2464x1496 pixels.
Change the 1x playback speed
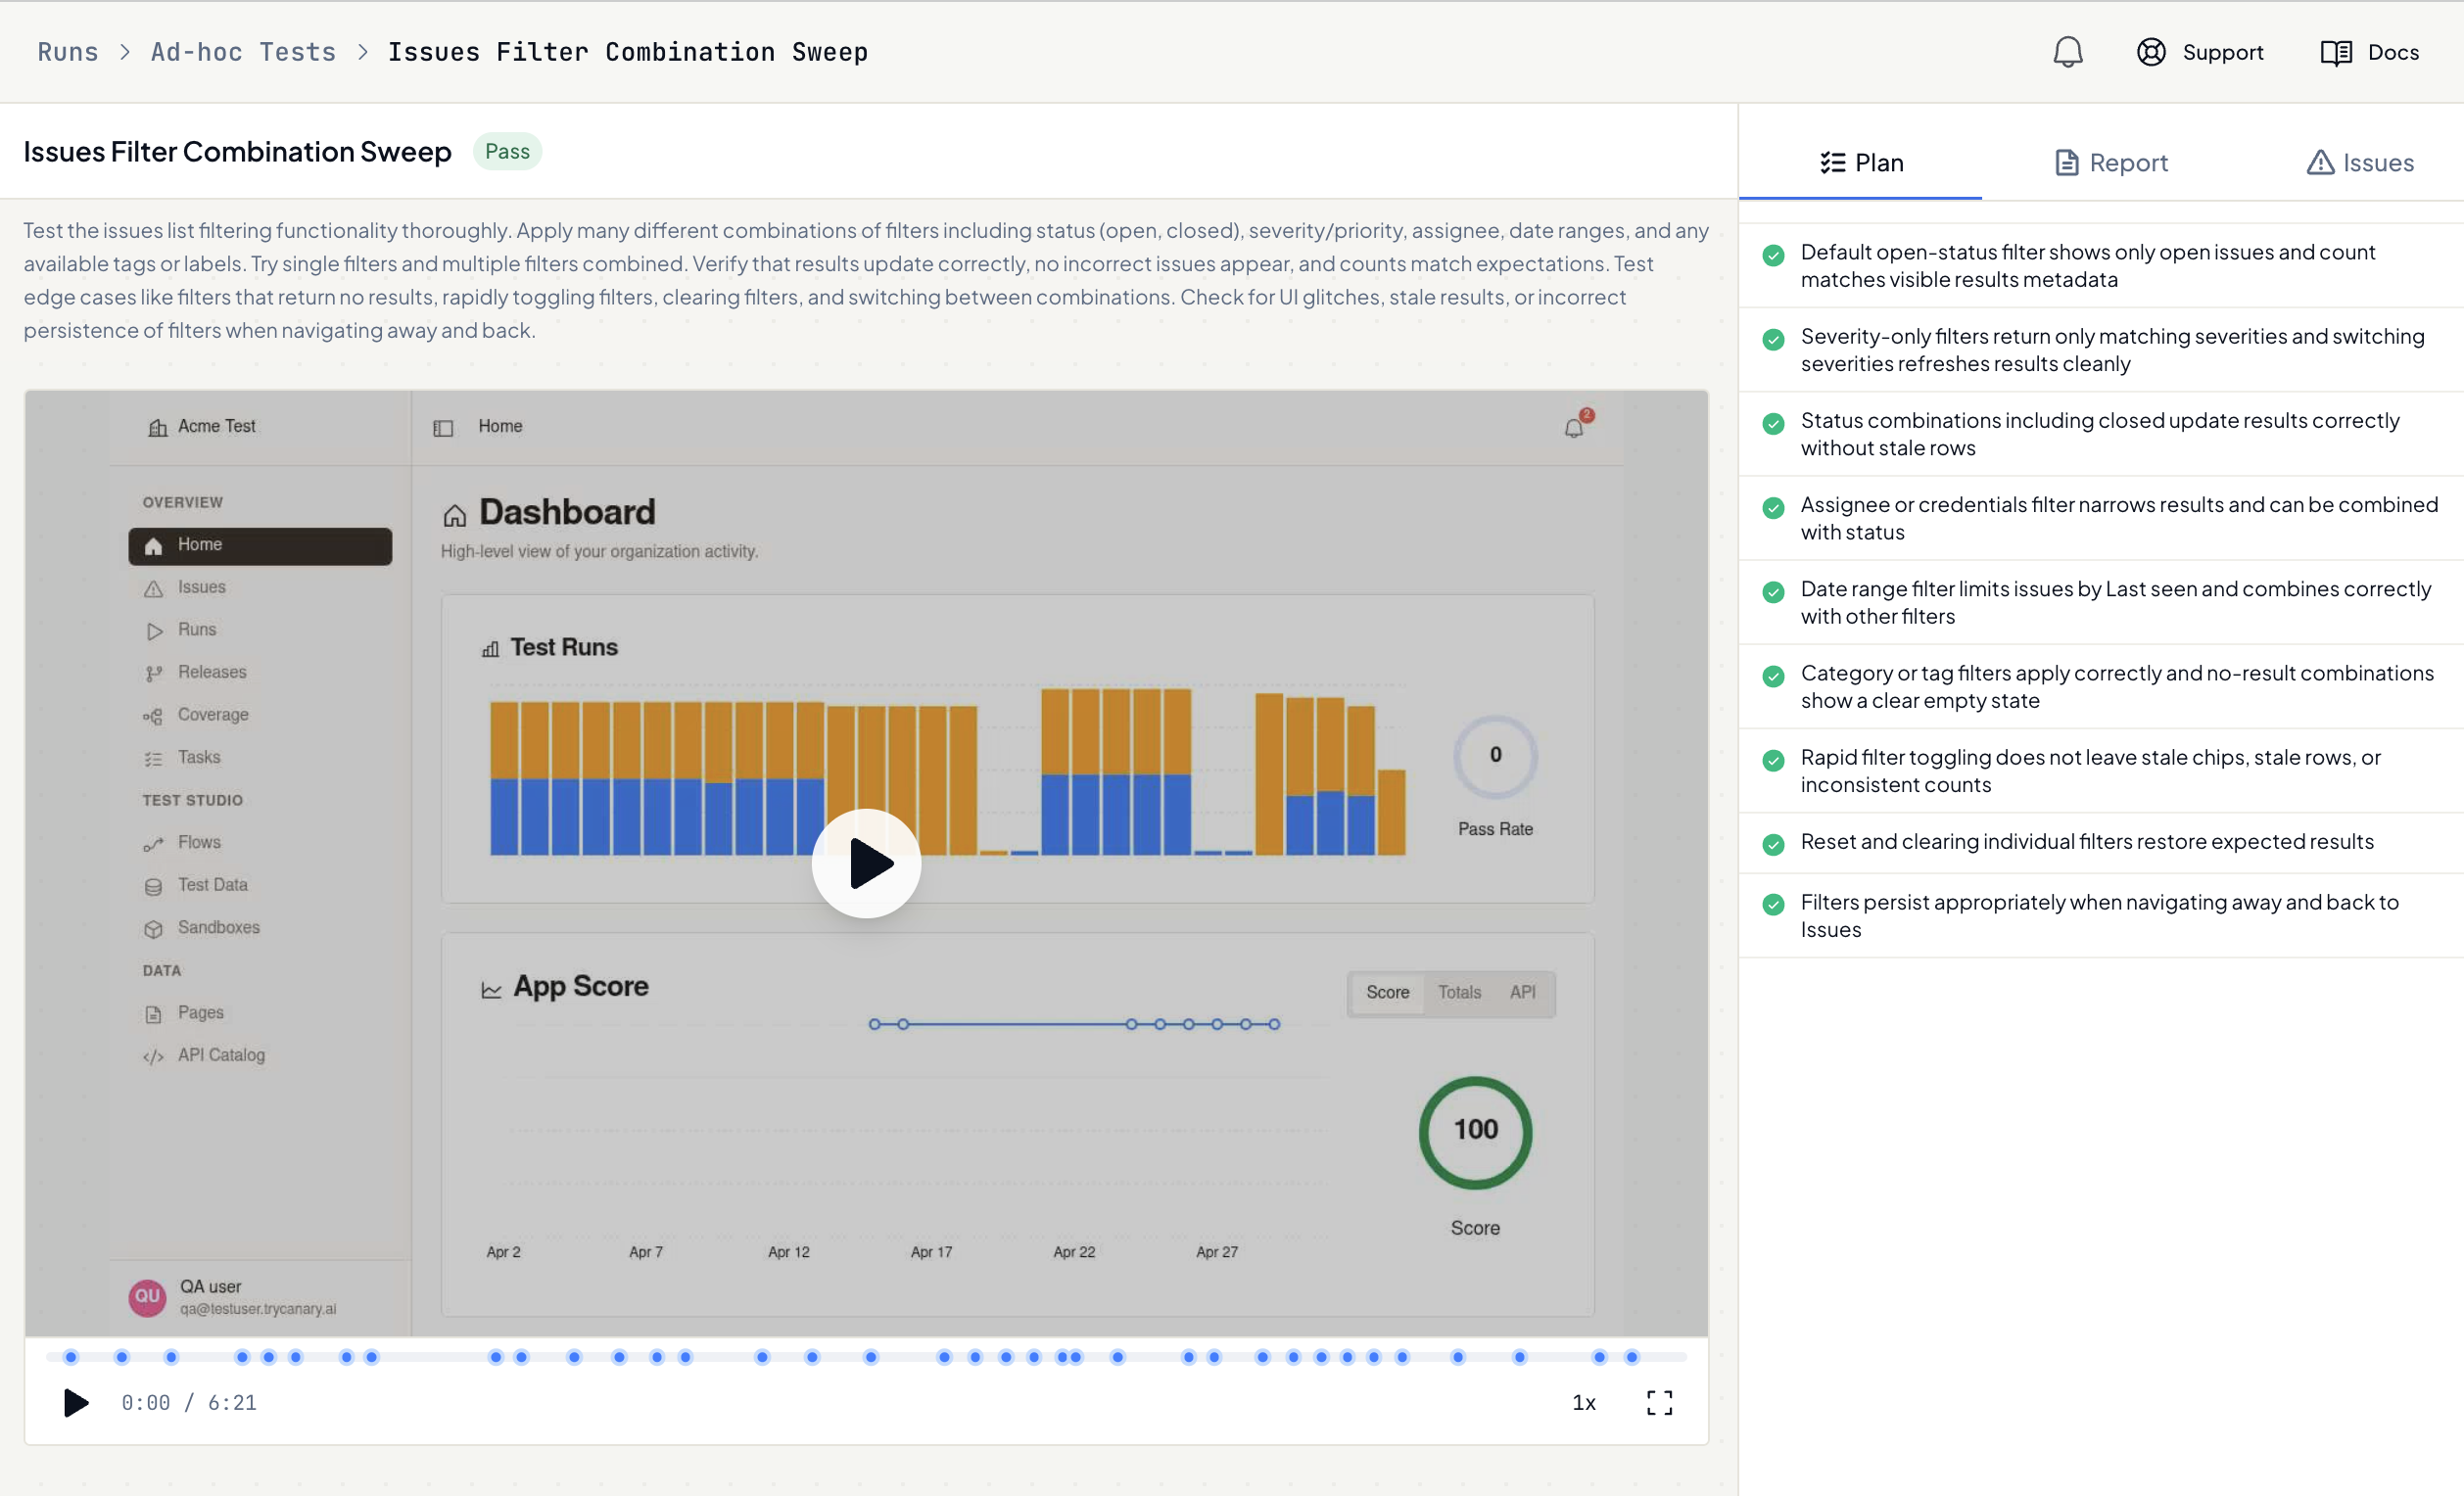coord(1584,1402)
